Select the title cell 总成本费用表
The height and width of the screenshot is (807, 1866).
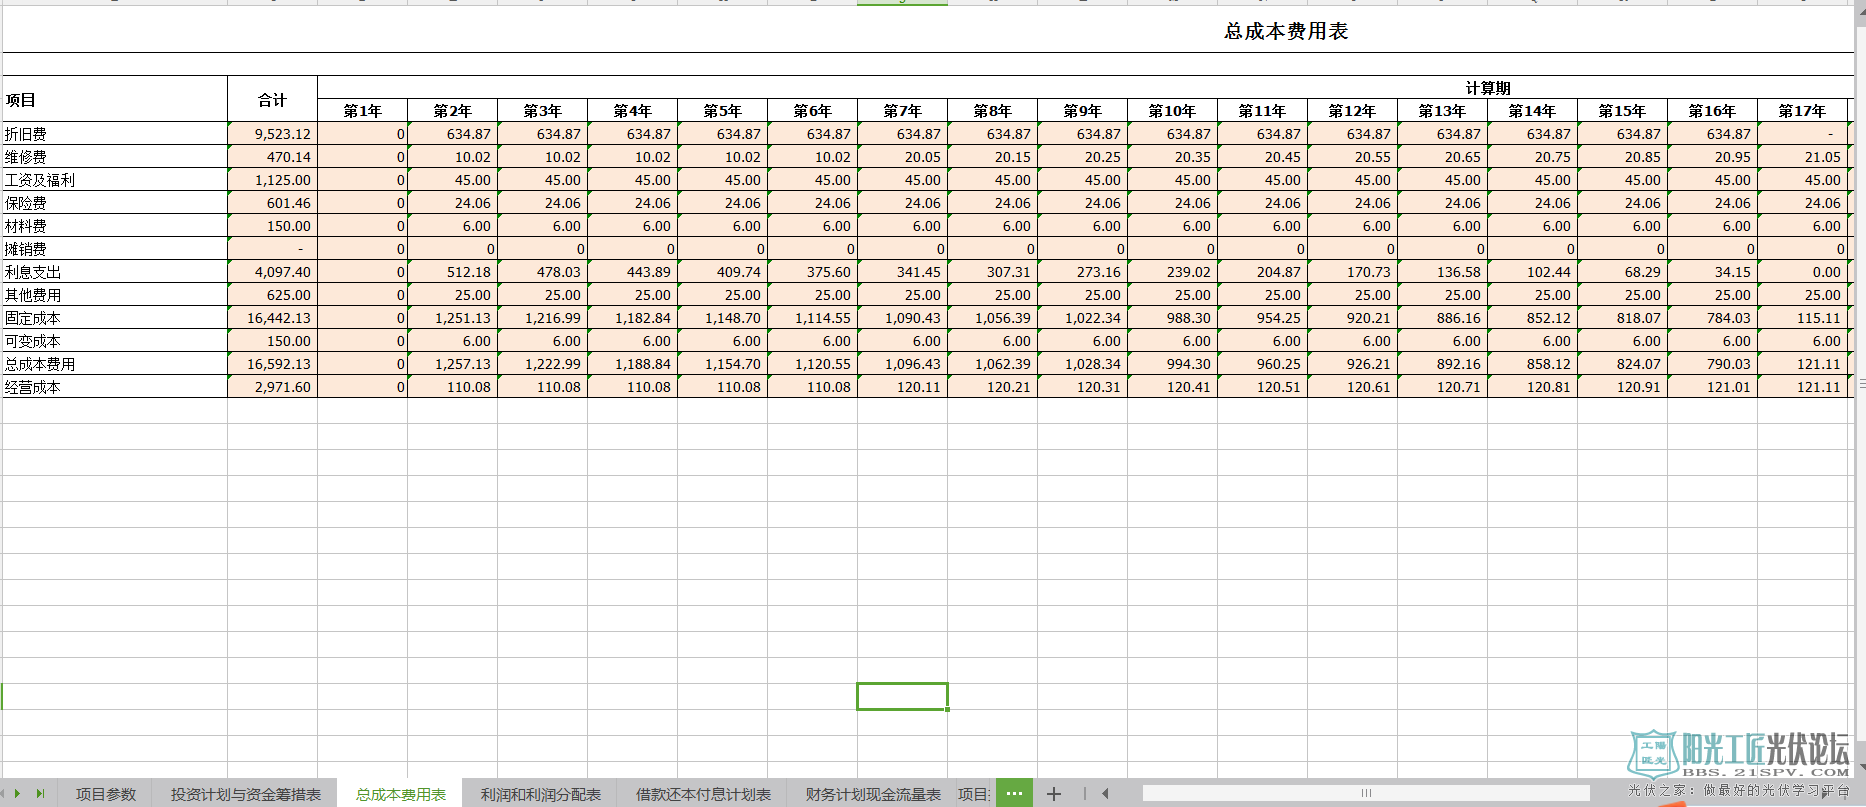[x=1286, y=31]
